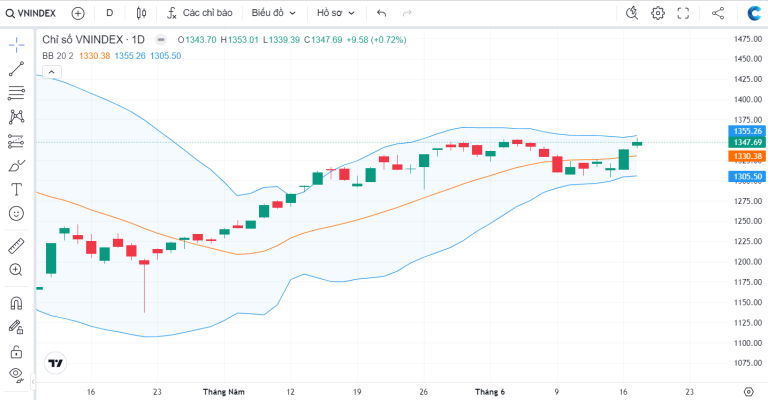Select the crosshair cursor tool

click(x=16, y=45)
